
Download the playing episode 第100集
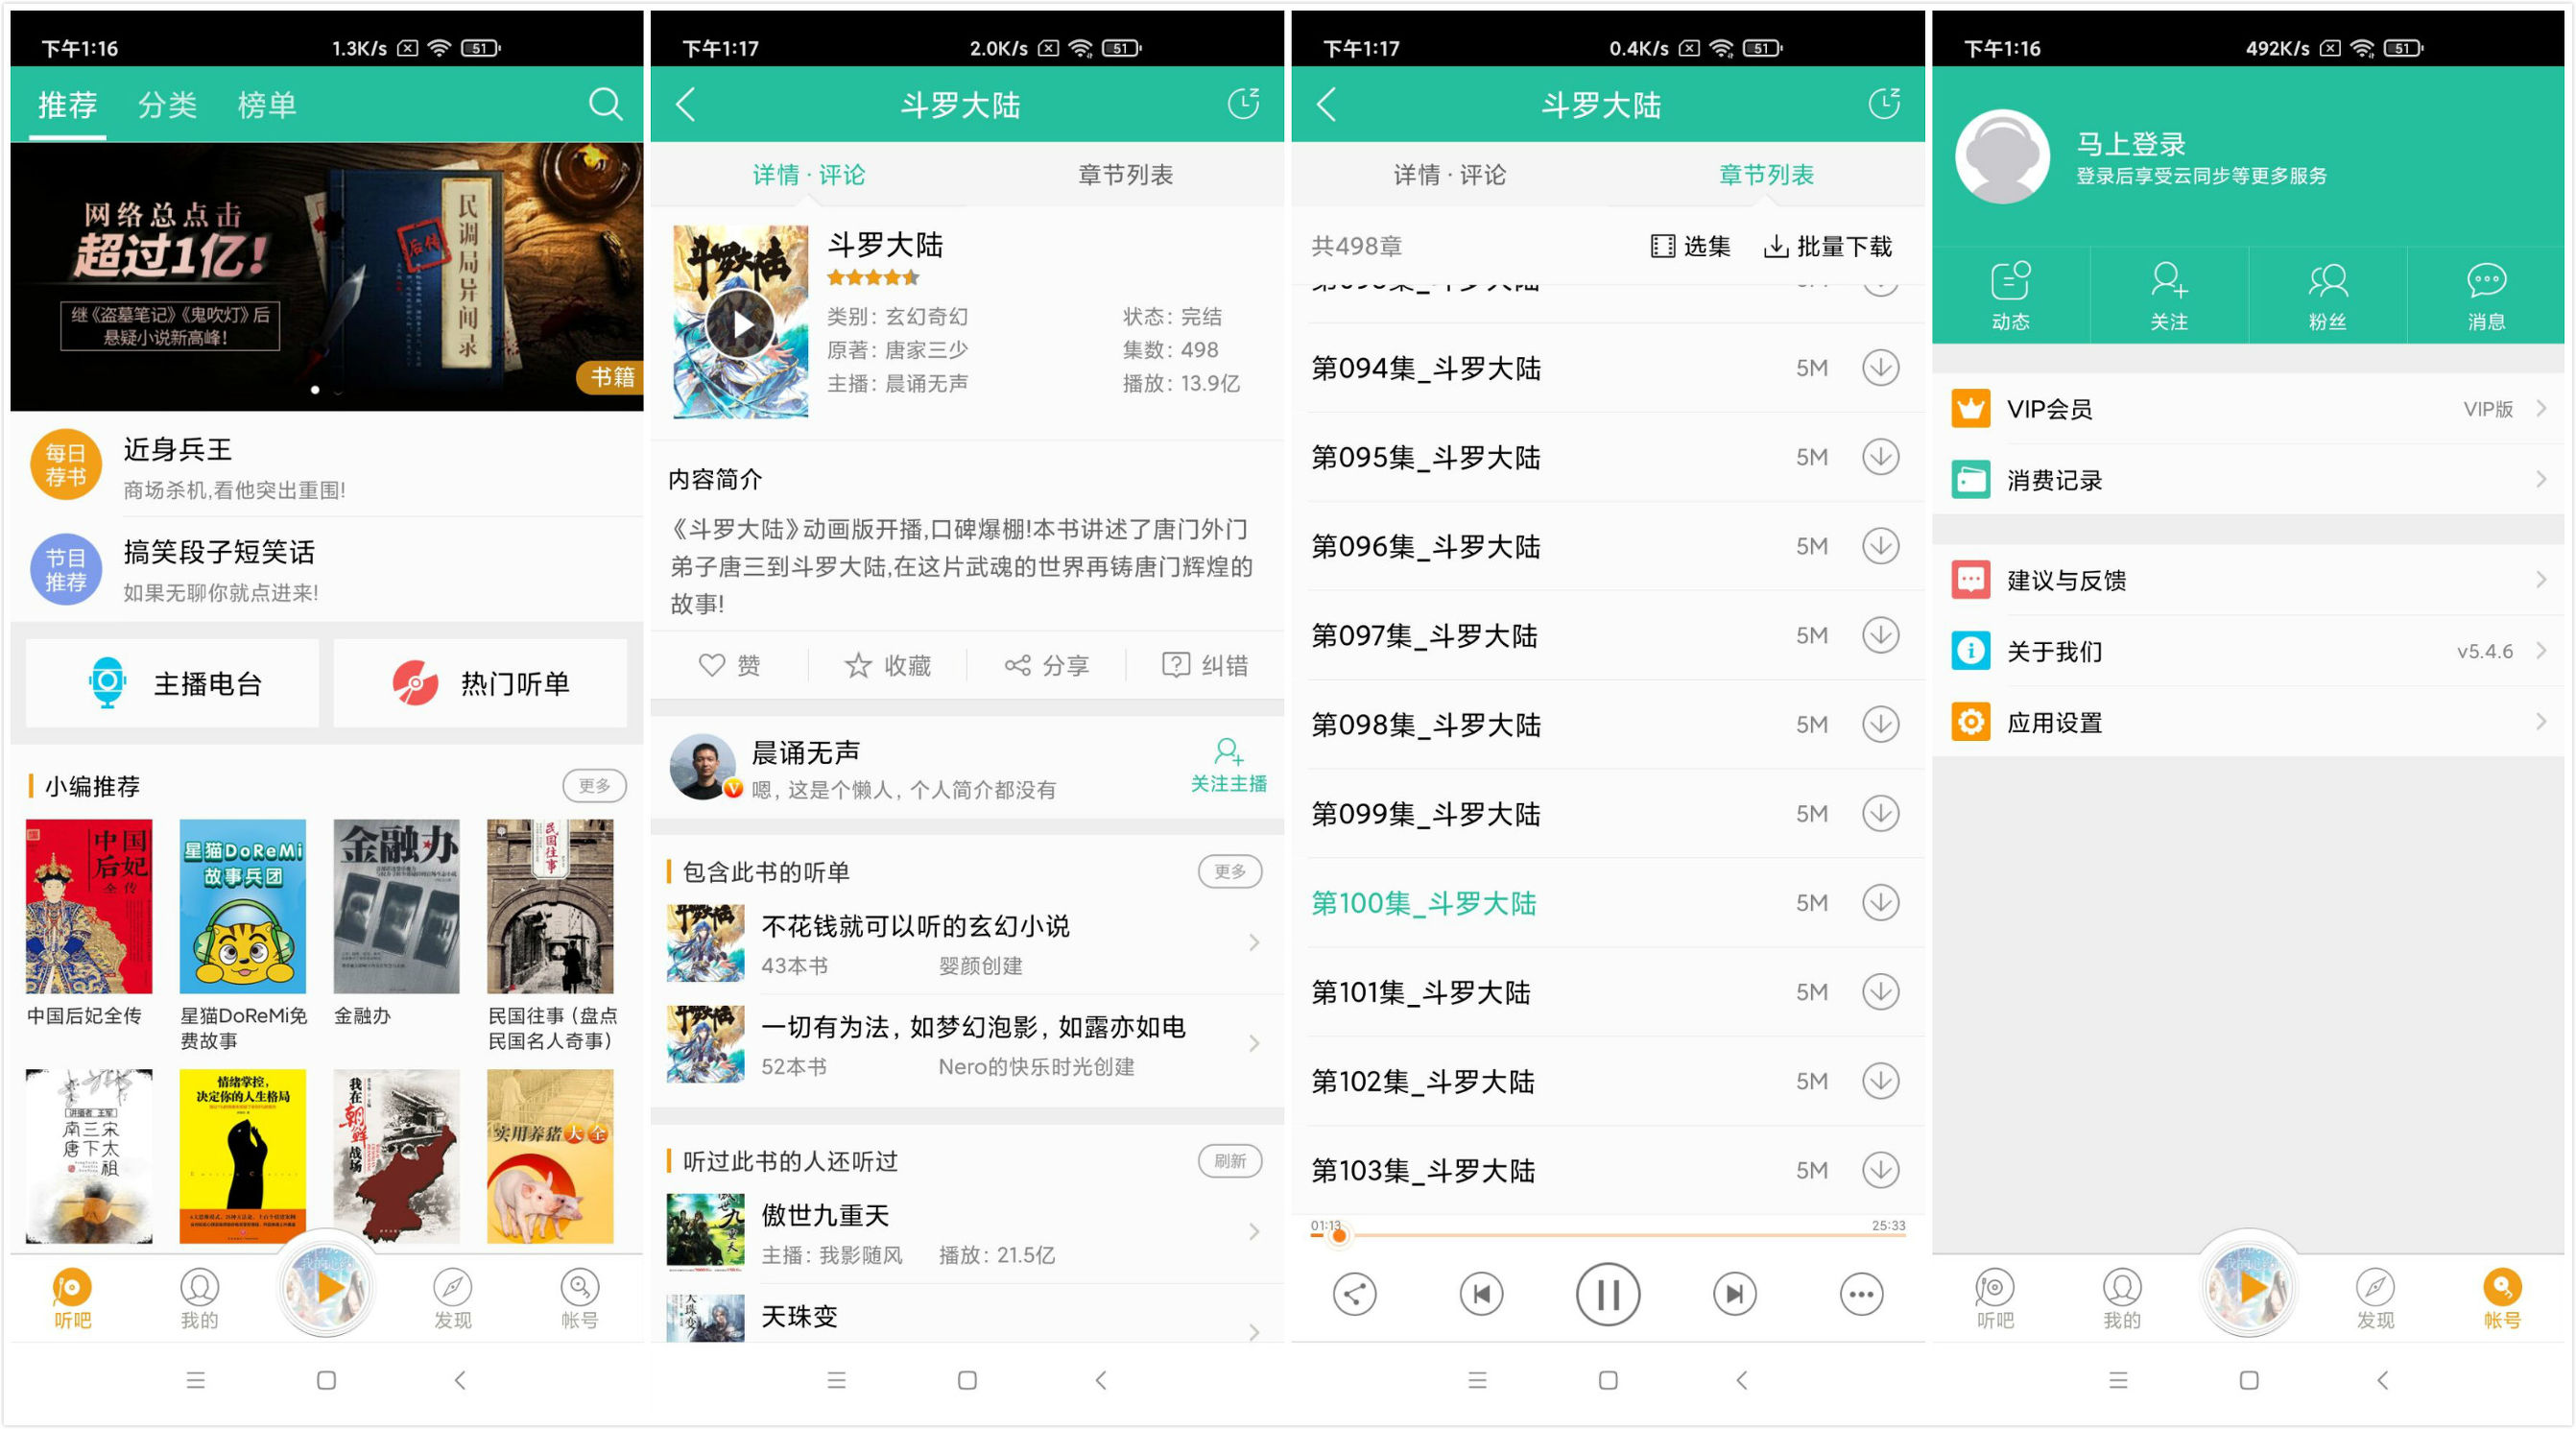[x=1880, y=902]
